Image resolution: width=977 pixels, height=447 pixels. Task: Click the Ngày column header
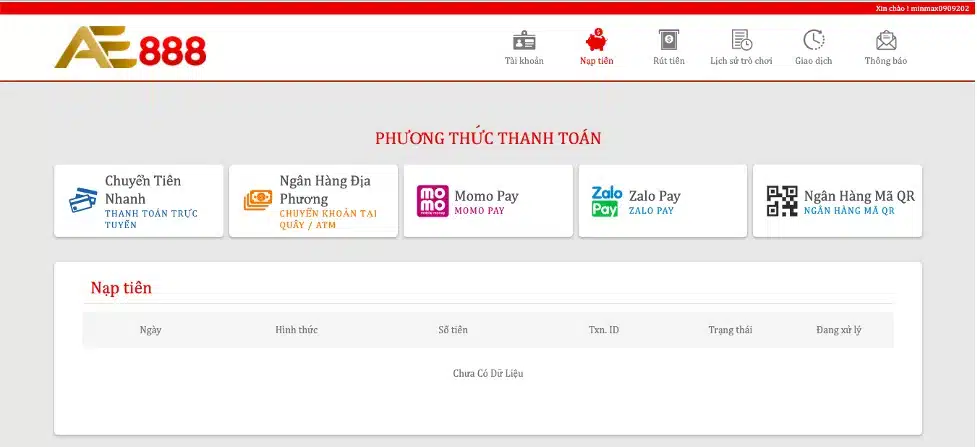pyautogui.click(x=151, y=330)
